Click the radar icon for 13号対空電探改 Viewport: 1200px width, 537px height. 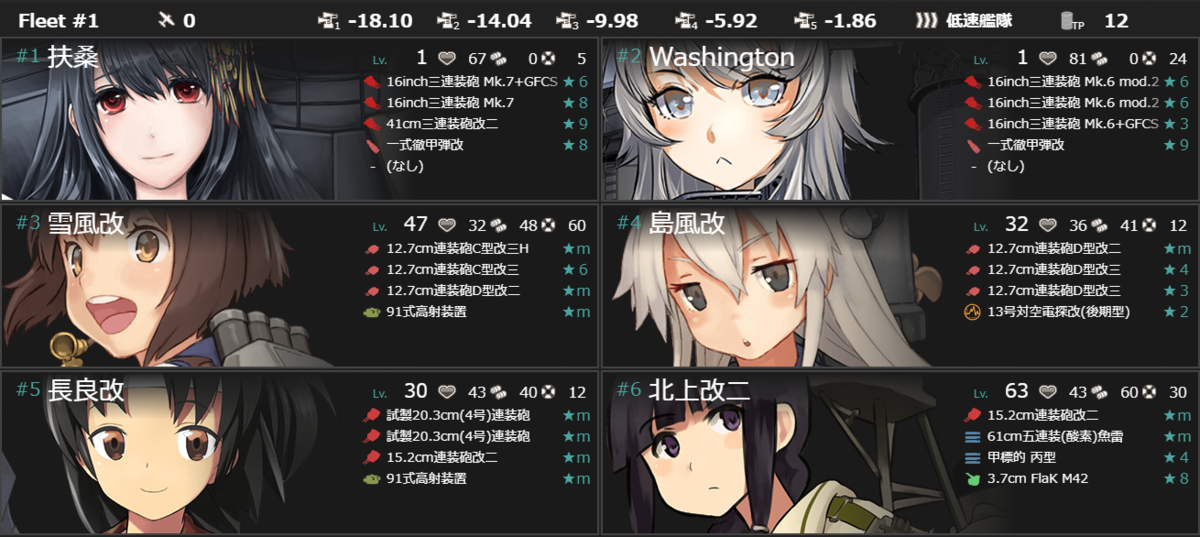[x=970, y=312]
